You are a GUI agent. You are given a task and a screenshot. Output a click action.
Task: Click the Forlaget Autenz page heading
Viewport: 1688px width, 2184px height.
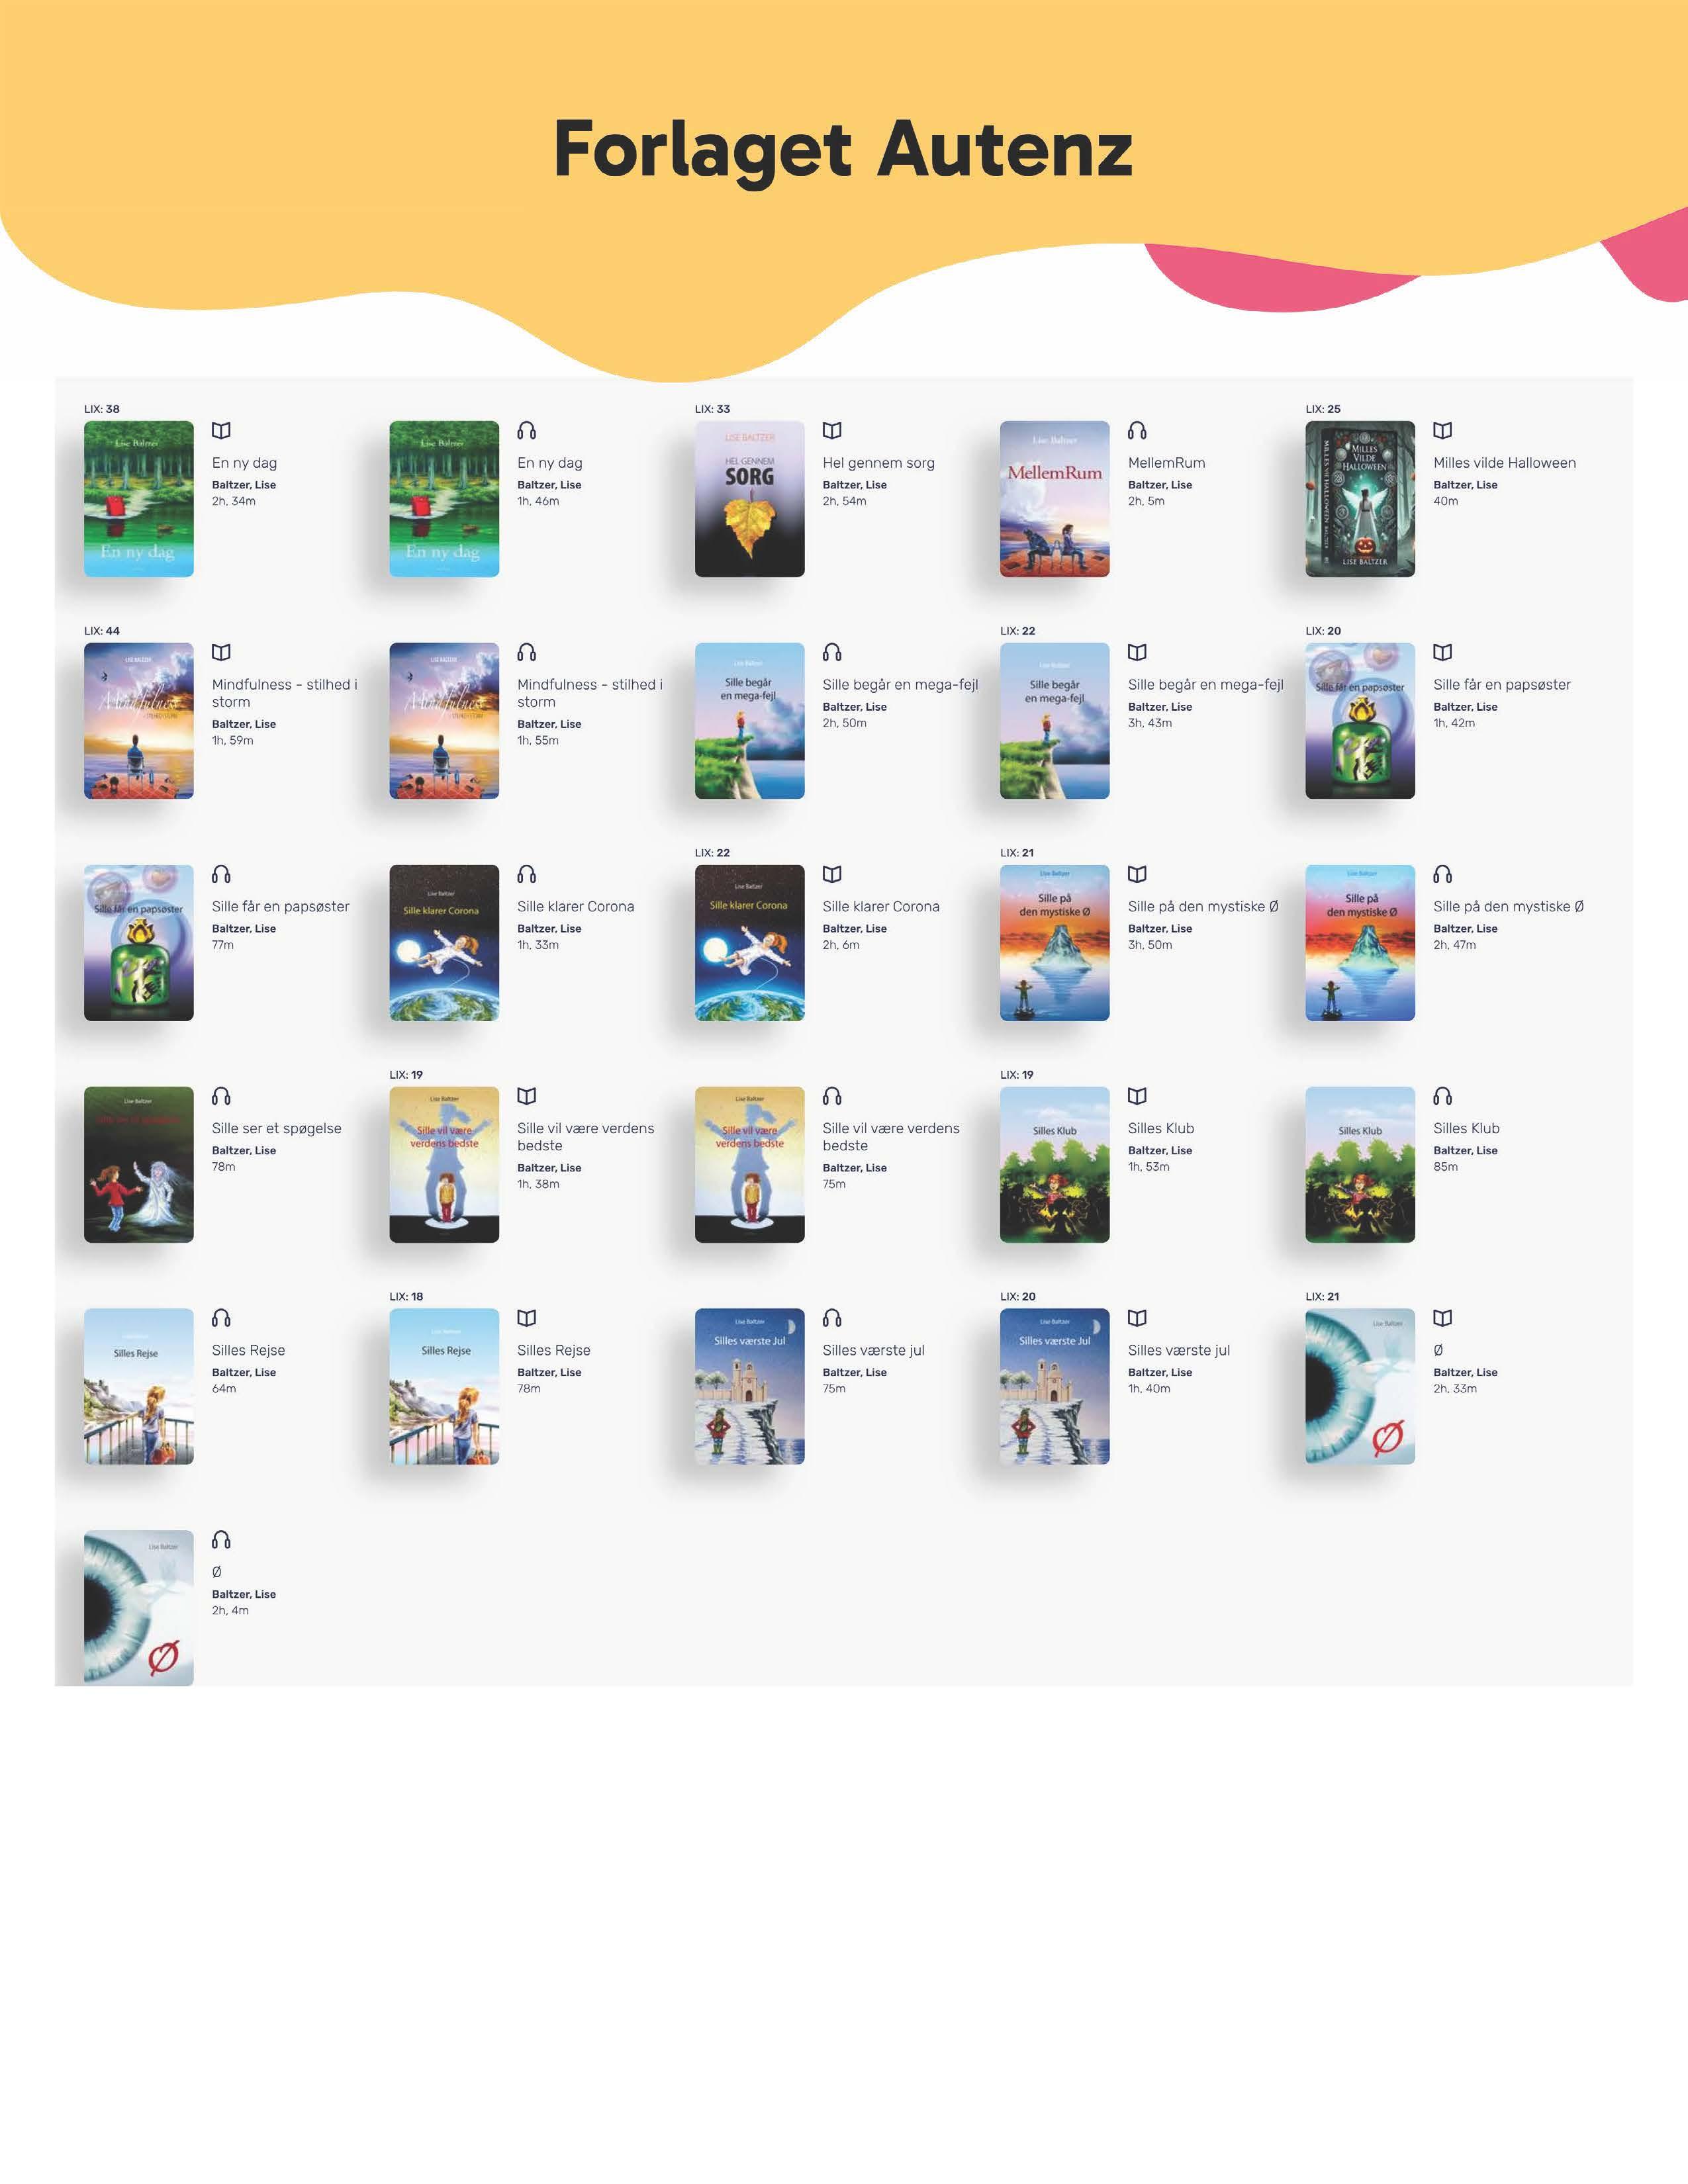pos(843,149)
